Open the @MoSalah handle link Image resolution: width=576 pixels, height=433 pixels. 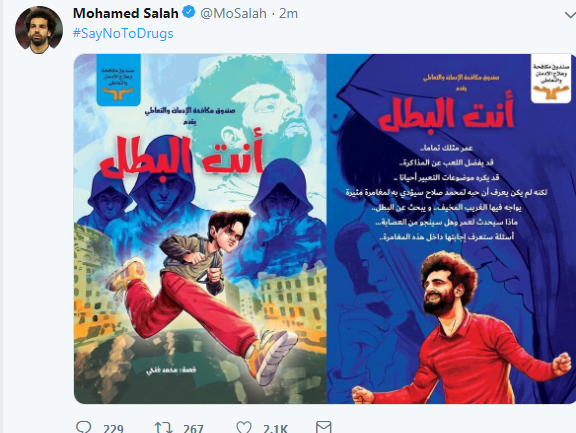tap(233, 14)
